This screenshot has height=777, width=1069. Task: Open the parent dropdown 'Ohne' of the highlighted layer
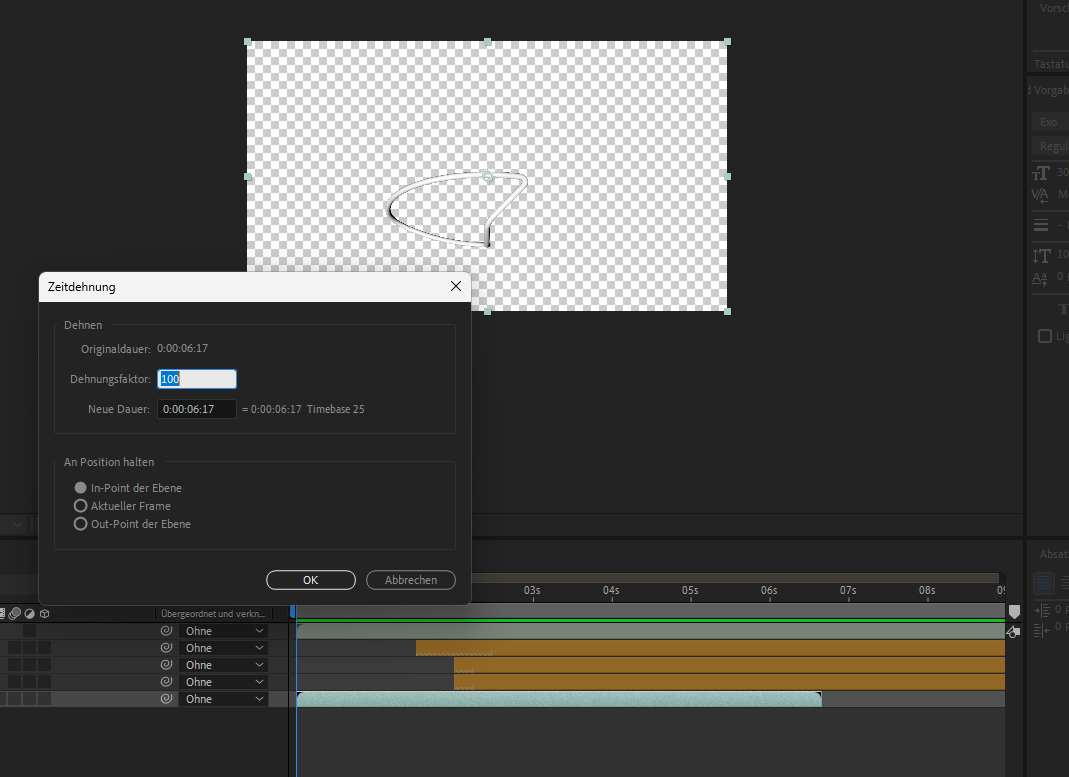tap(223, 699)
